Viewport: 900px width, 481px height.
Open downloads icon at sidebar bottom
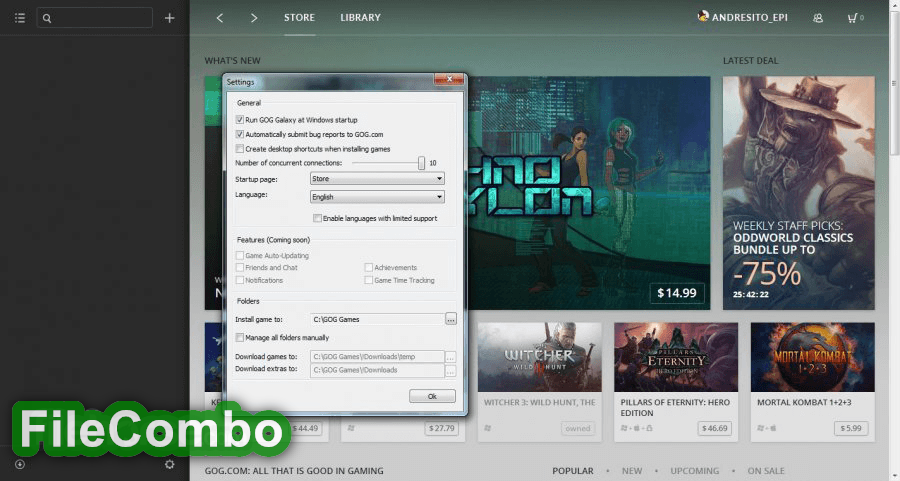(20, 464)
